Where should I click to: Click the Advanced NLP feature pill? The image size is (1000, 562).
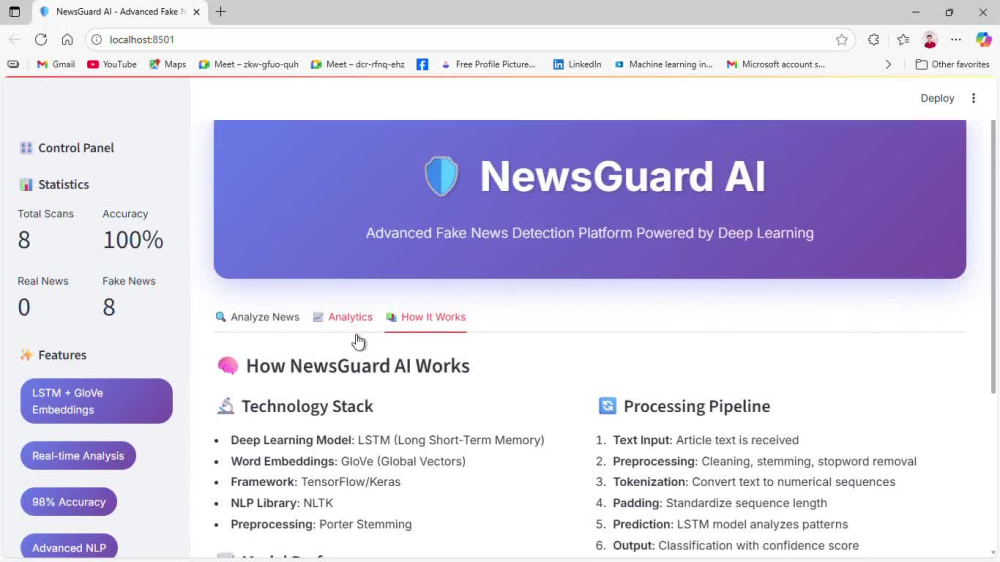(69, 547)
